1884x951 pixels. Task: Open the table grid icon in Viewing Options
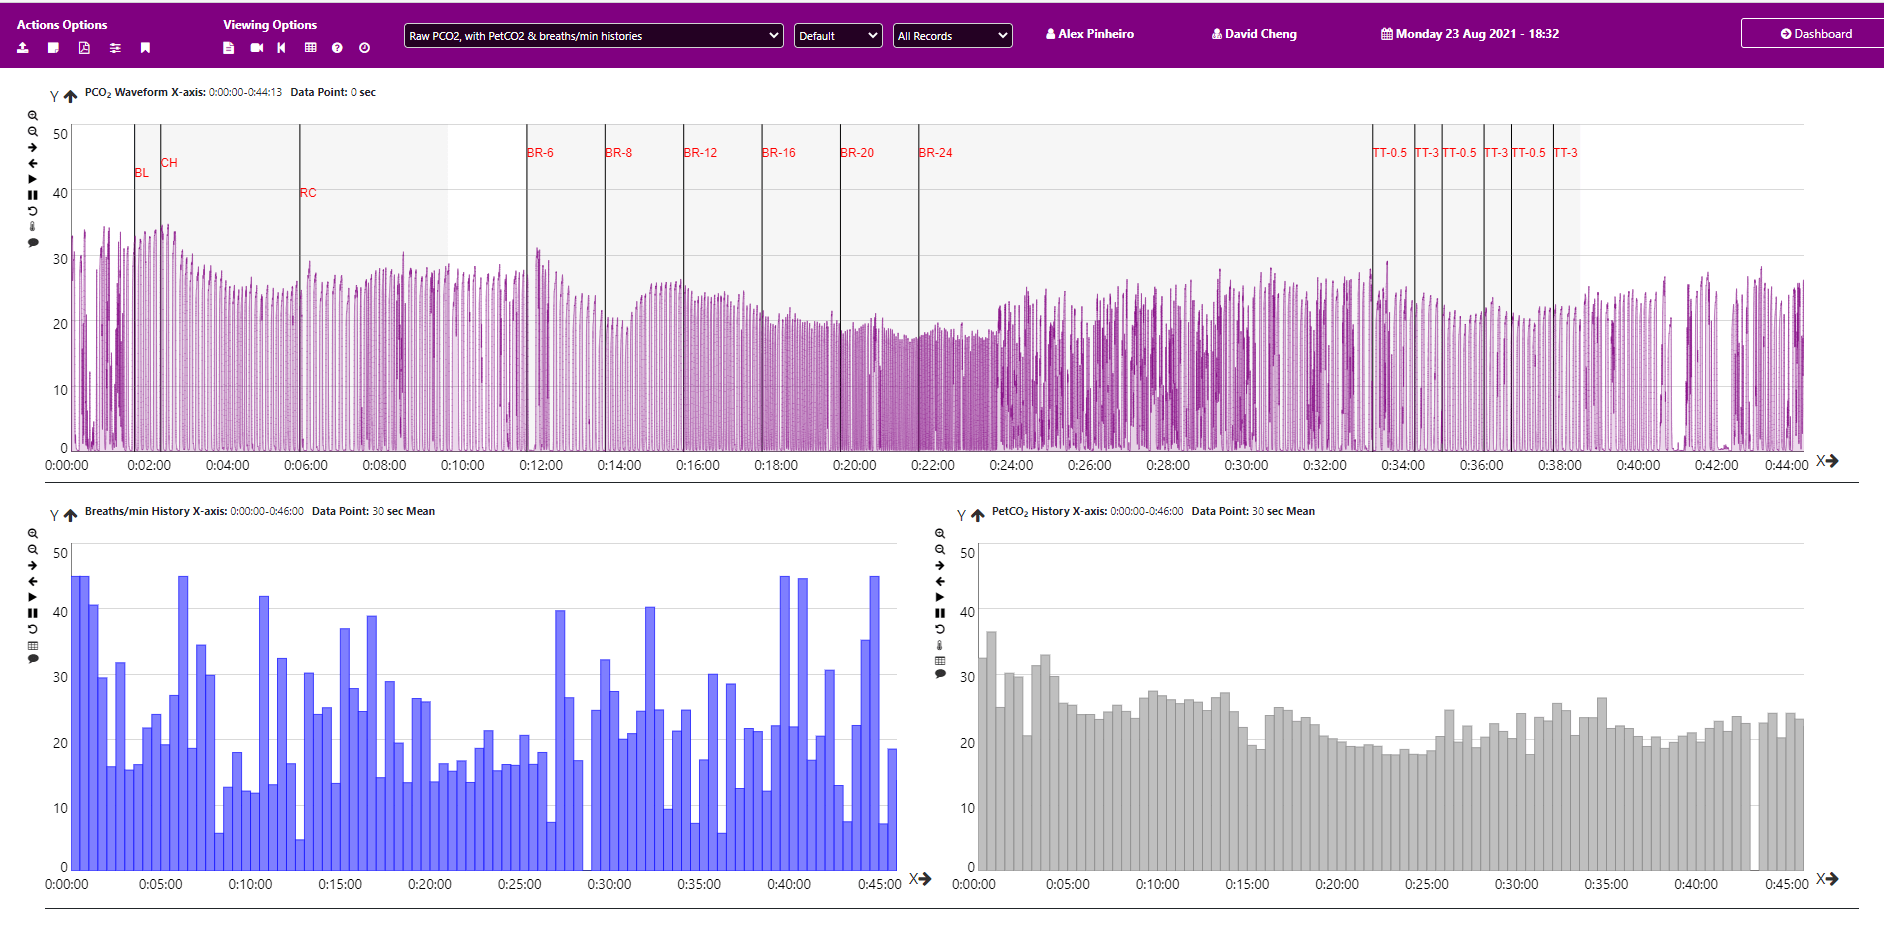(x=311, y=48)
